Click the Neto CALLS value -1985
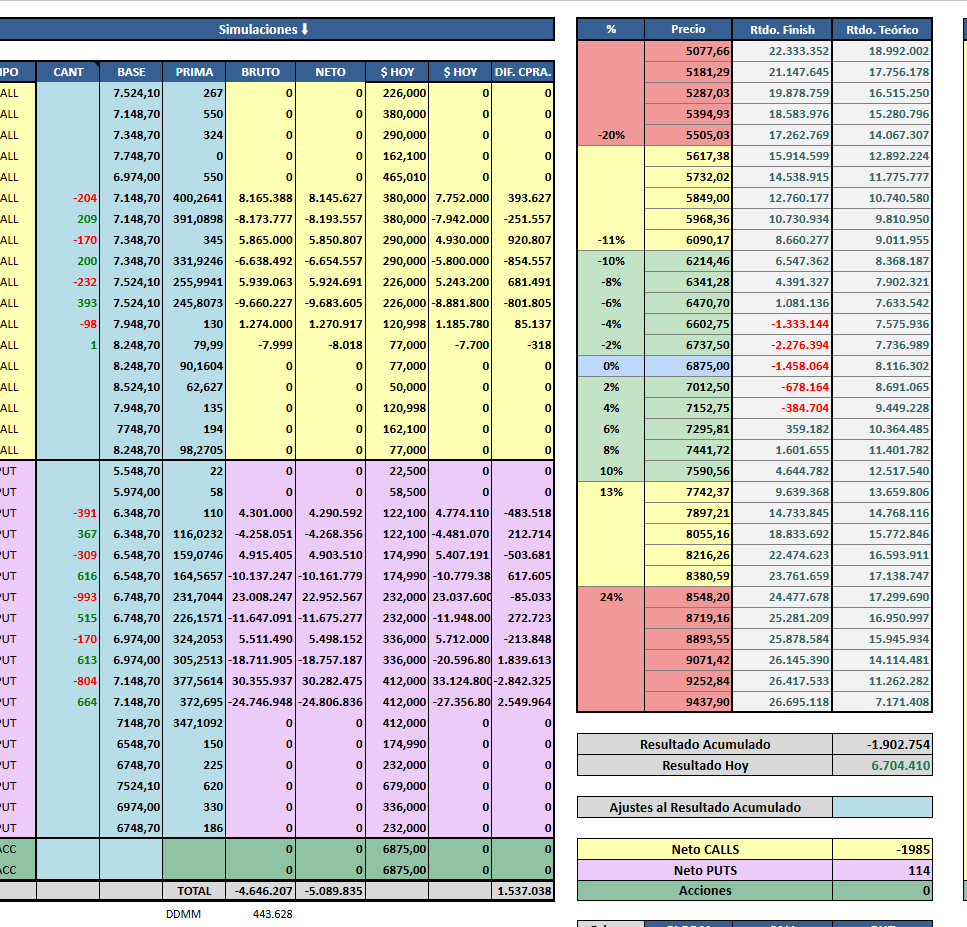This screenshot has height=927, width=967. pyautogui.click(x=882, y=849)
